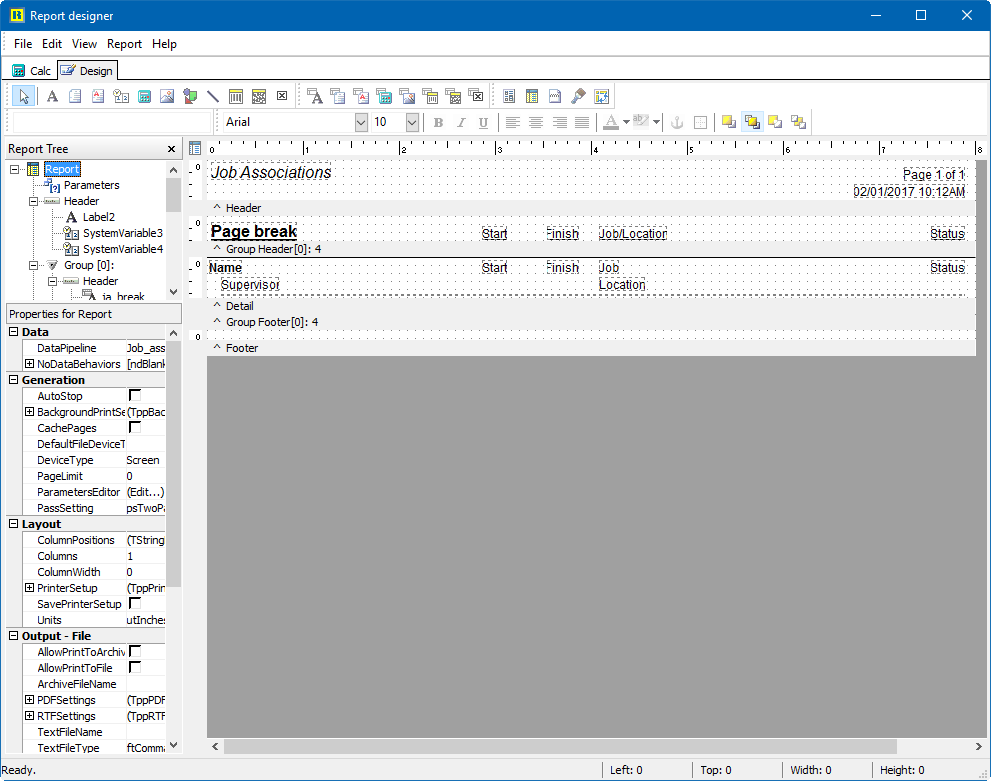Click the anchor icon on the format toolbar
The image size is (991, 781).
(x=676, y=122)
